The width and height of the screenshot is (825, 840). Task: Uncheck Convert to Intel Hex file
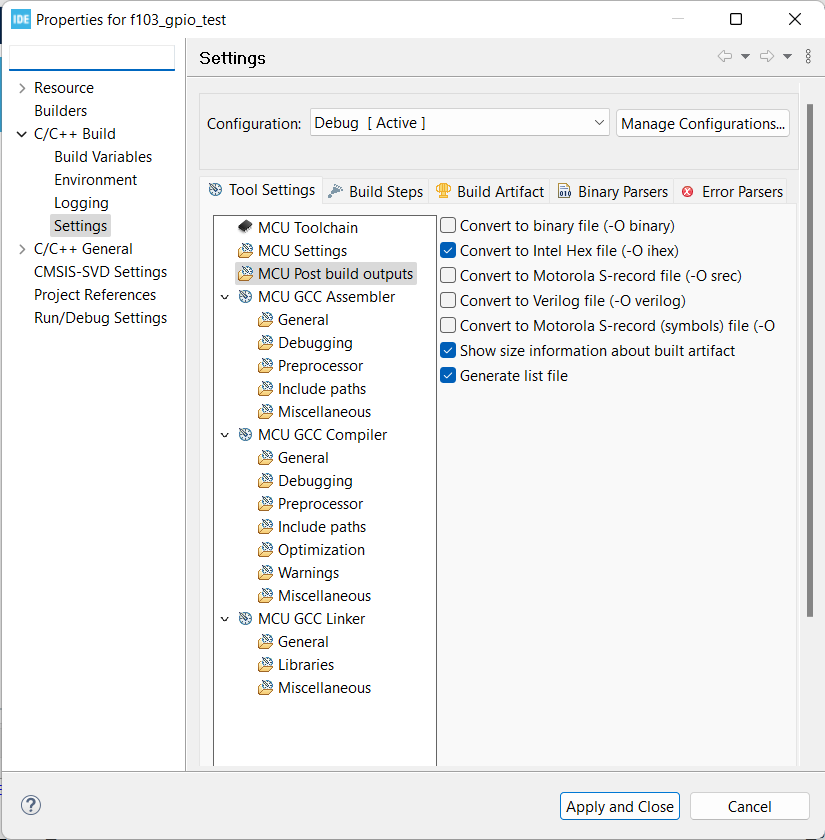(448, 250)
